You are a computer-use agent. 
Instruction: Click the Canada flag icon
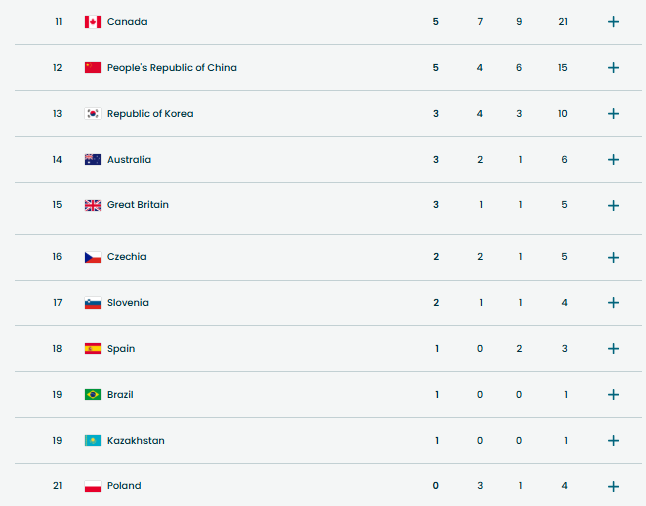(93, 22)
